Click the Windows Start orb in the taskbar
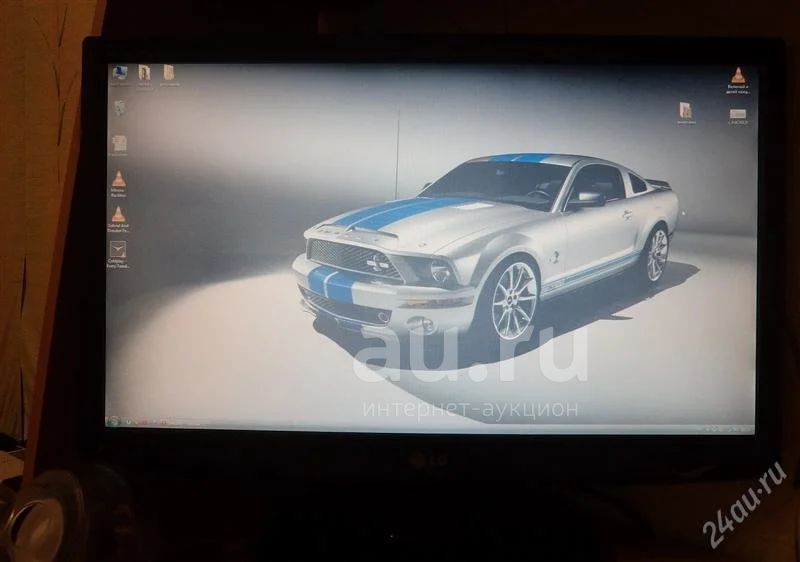 pos(113,421)
